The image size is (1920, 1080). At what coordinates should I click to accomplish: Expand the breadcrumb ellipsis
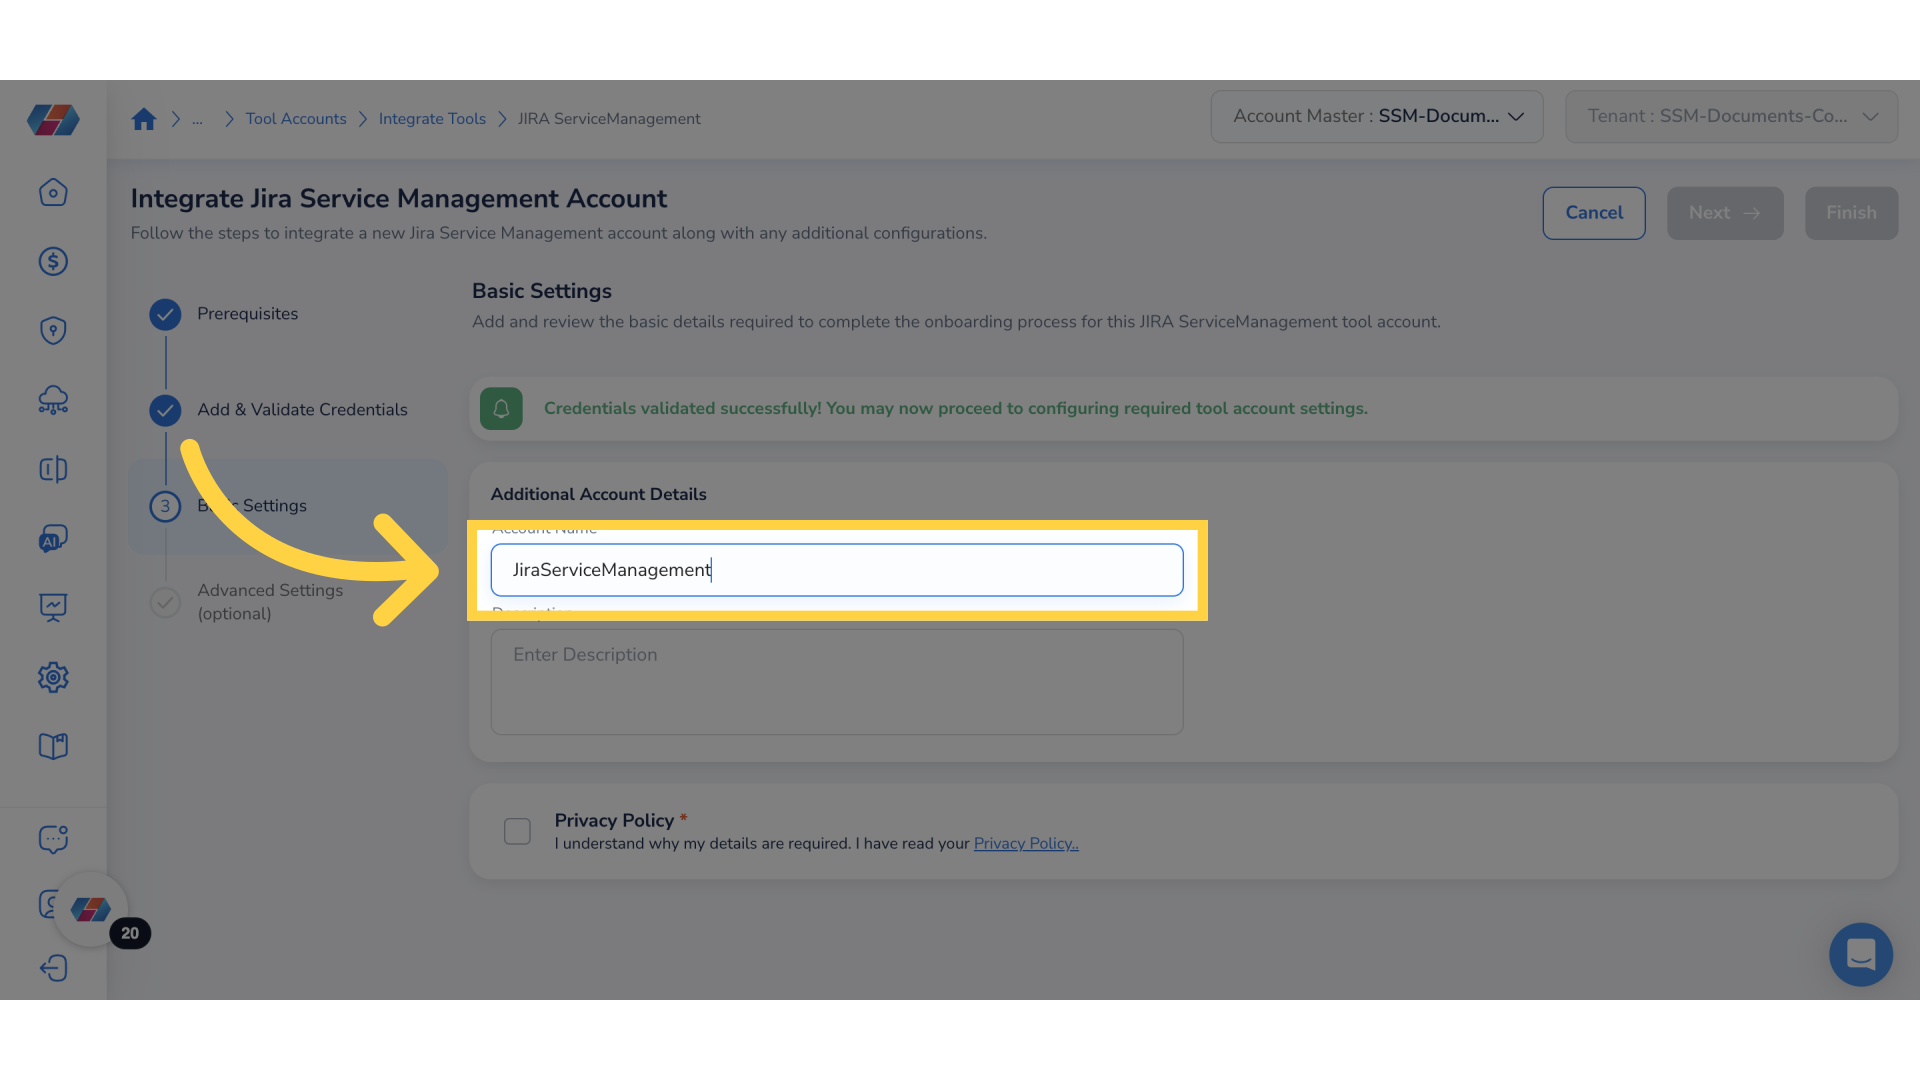coord(197,119)
